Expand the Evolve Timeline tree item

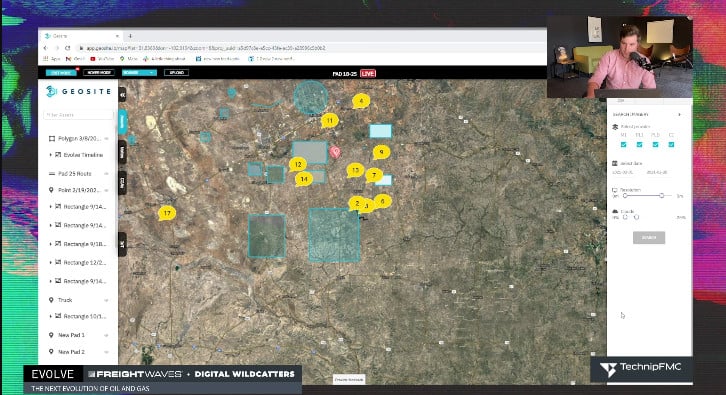click(x=50, y=155)
